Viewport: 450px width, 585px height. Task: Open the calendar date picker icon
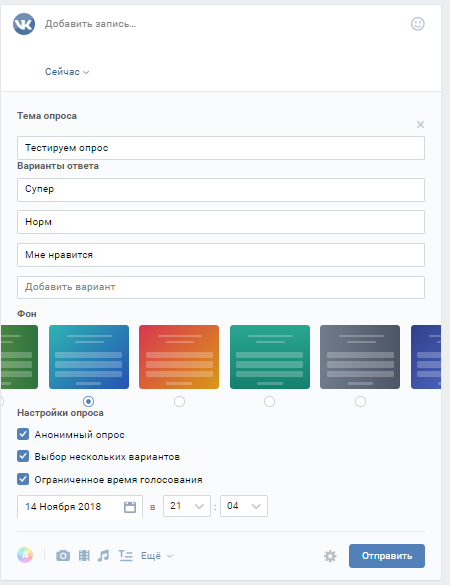click(x=130, y=507)
